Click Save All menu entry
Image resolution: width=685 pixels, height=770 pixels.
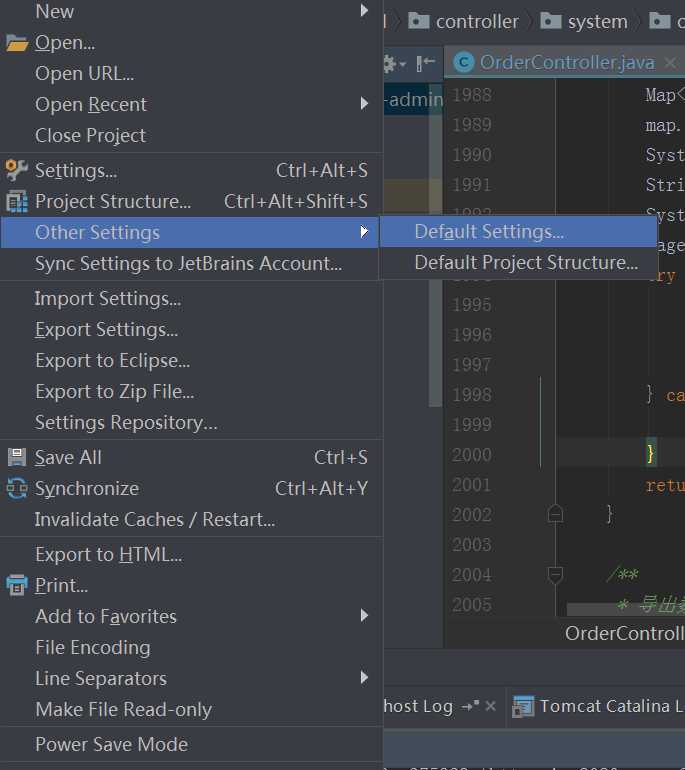(192, 457)
